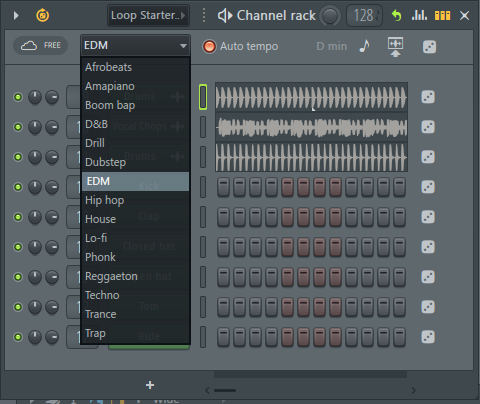Viewport: 480px width, 404px height.
Task: Mute the Tom channel green LED
Action: (18, 307)
